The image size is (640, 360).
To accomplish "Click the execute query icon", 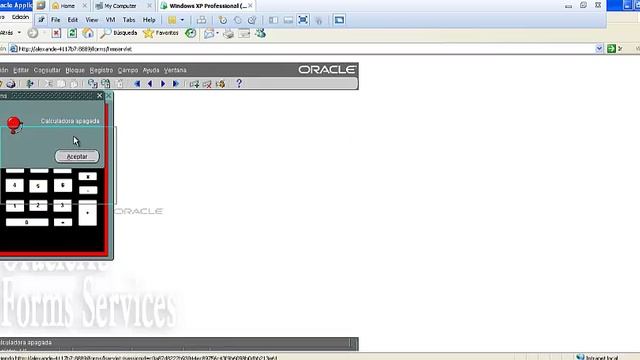I will coord(106,84).
